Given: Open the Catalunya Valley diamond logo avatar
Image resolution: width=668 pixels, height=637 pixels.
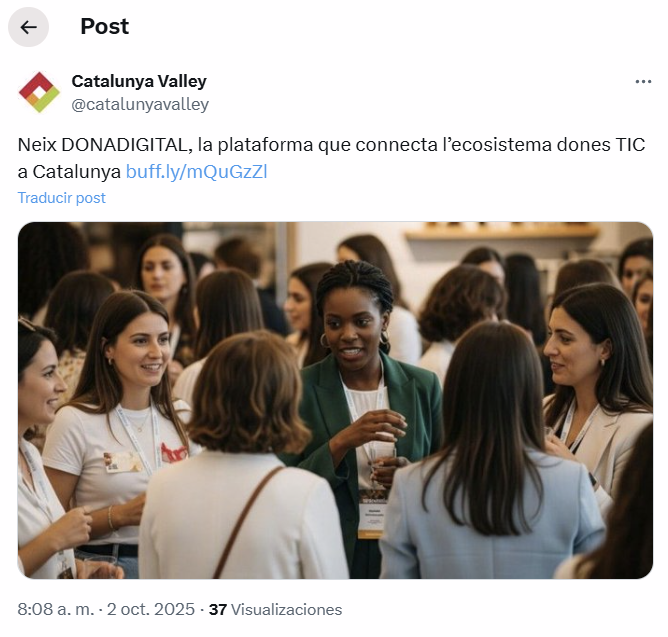Looking at the screenshot, I should coord(39,92).
